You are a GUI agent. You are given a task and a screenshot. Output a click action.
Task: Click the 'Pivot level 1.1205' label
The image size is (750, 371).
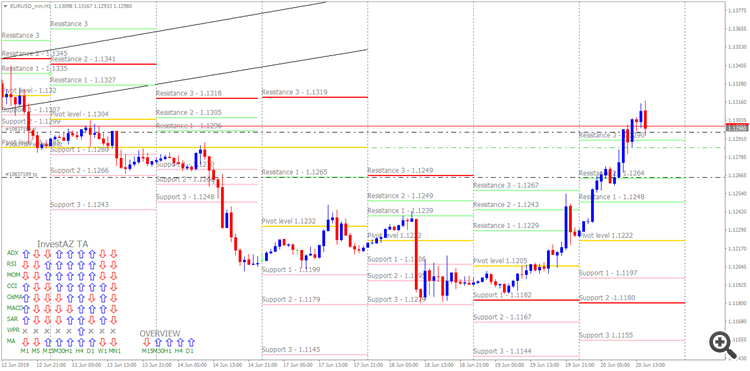(500, 261)
